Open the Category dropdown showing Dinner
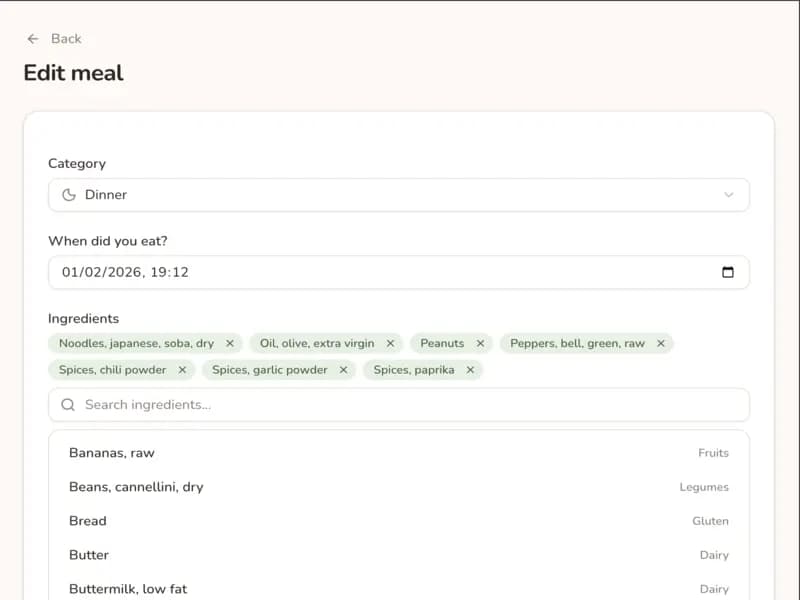This screenshot has width=800, height=600. click(x=398, y=195)
